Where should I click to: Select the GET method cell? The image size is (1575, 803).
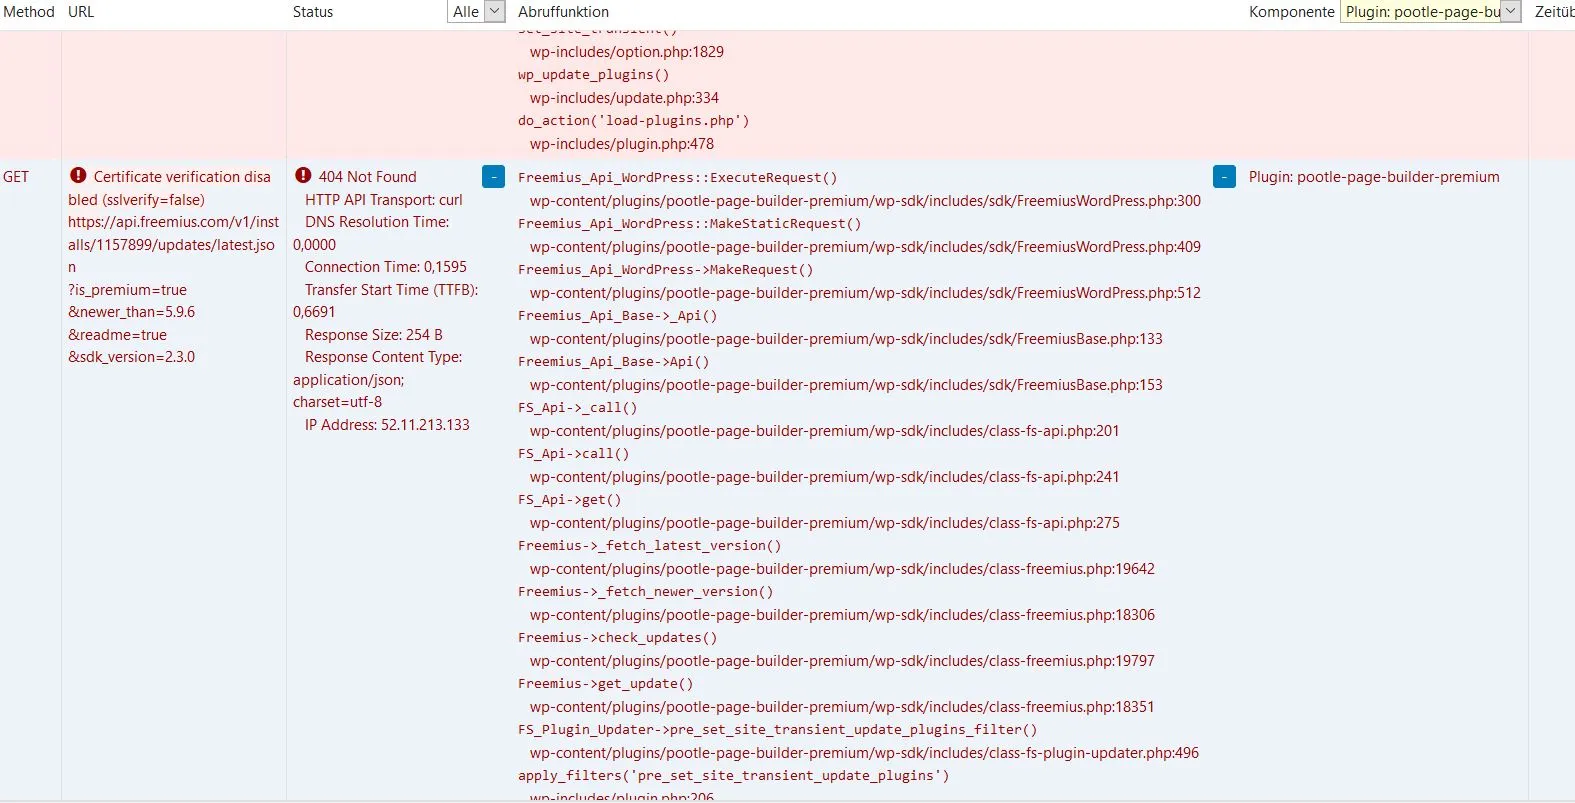[16, 177]
